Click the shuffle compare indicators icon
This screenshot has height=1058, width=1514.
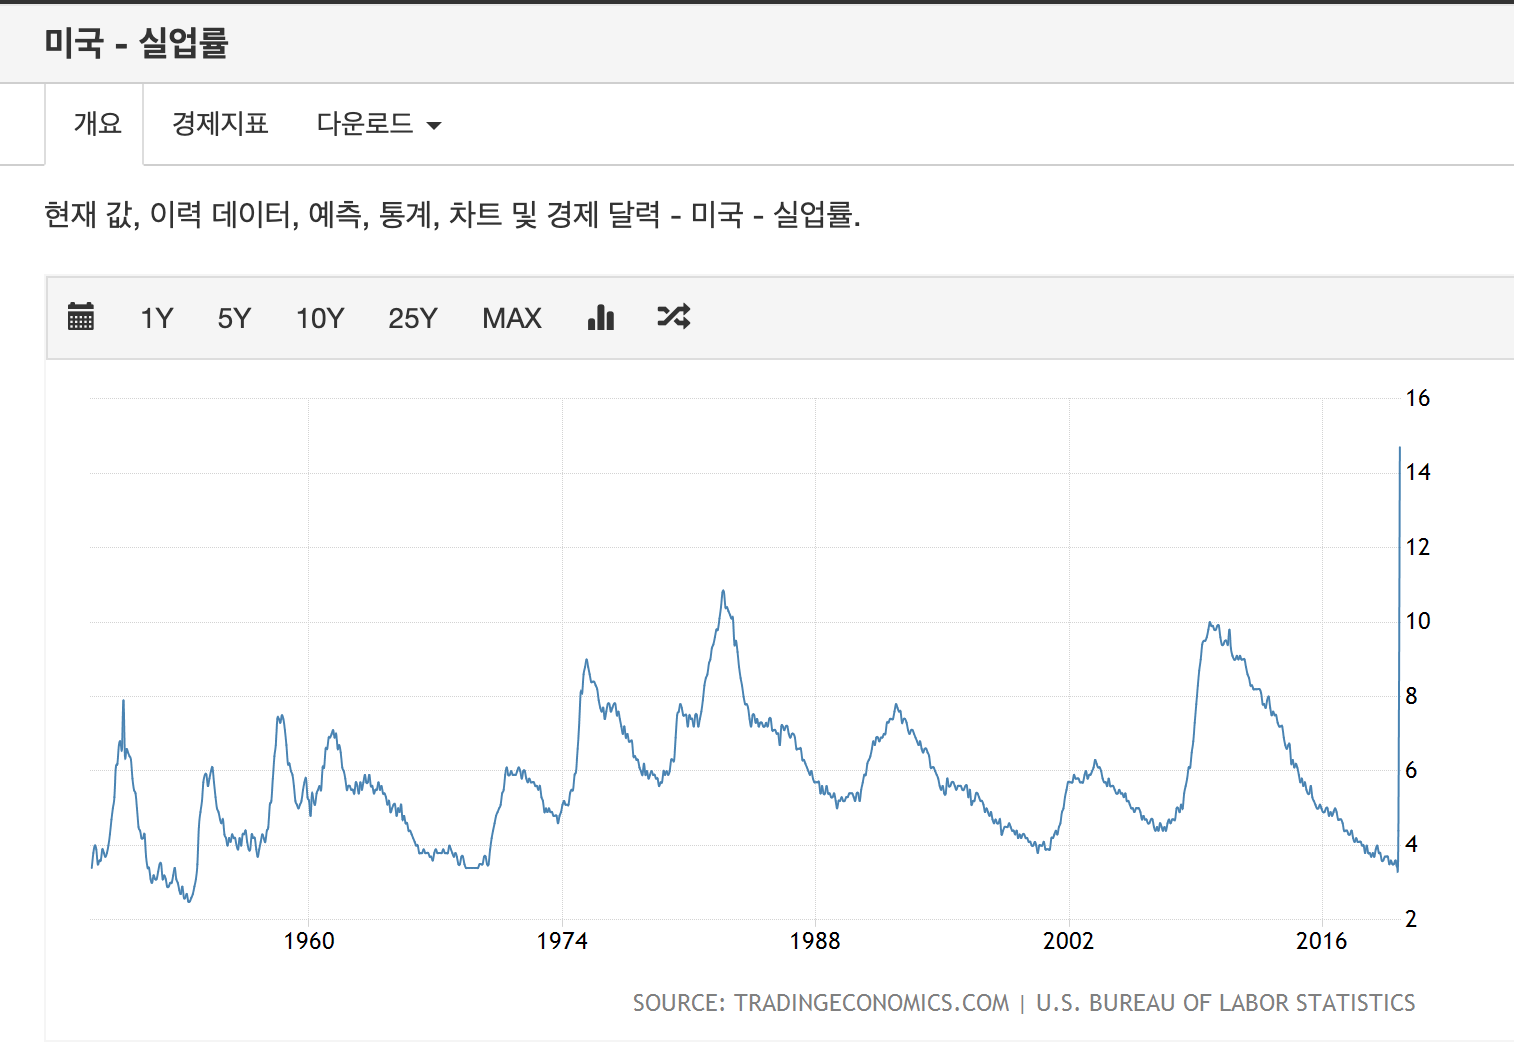pos(674,317)
